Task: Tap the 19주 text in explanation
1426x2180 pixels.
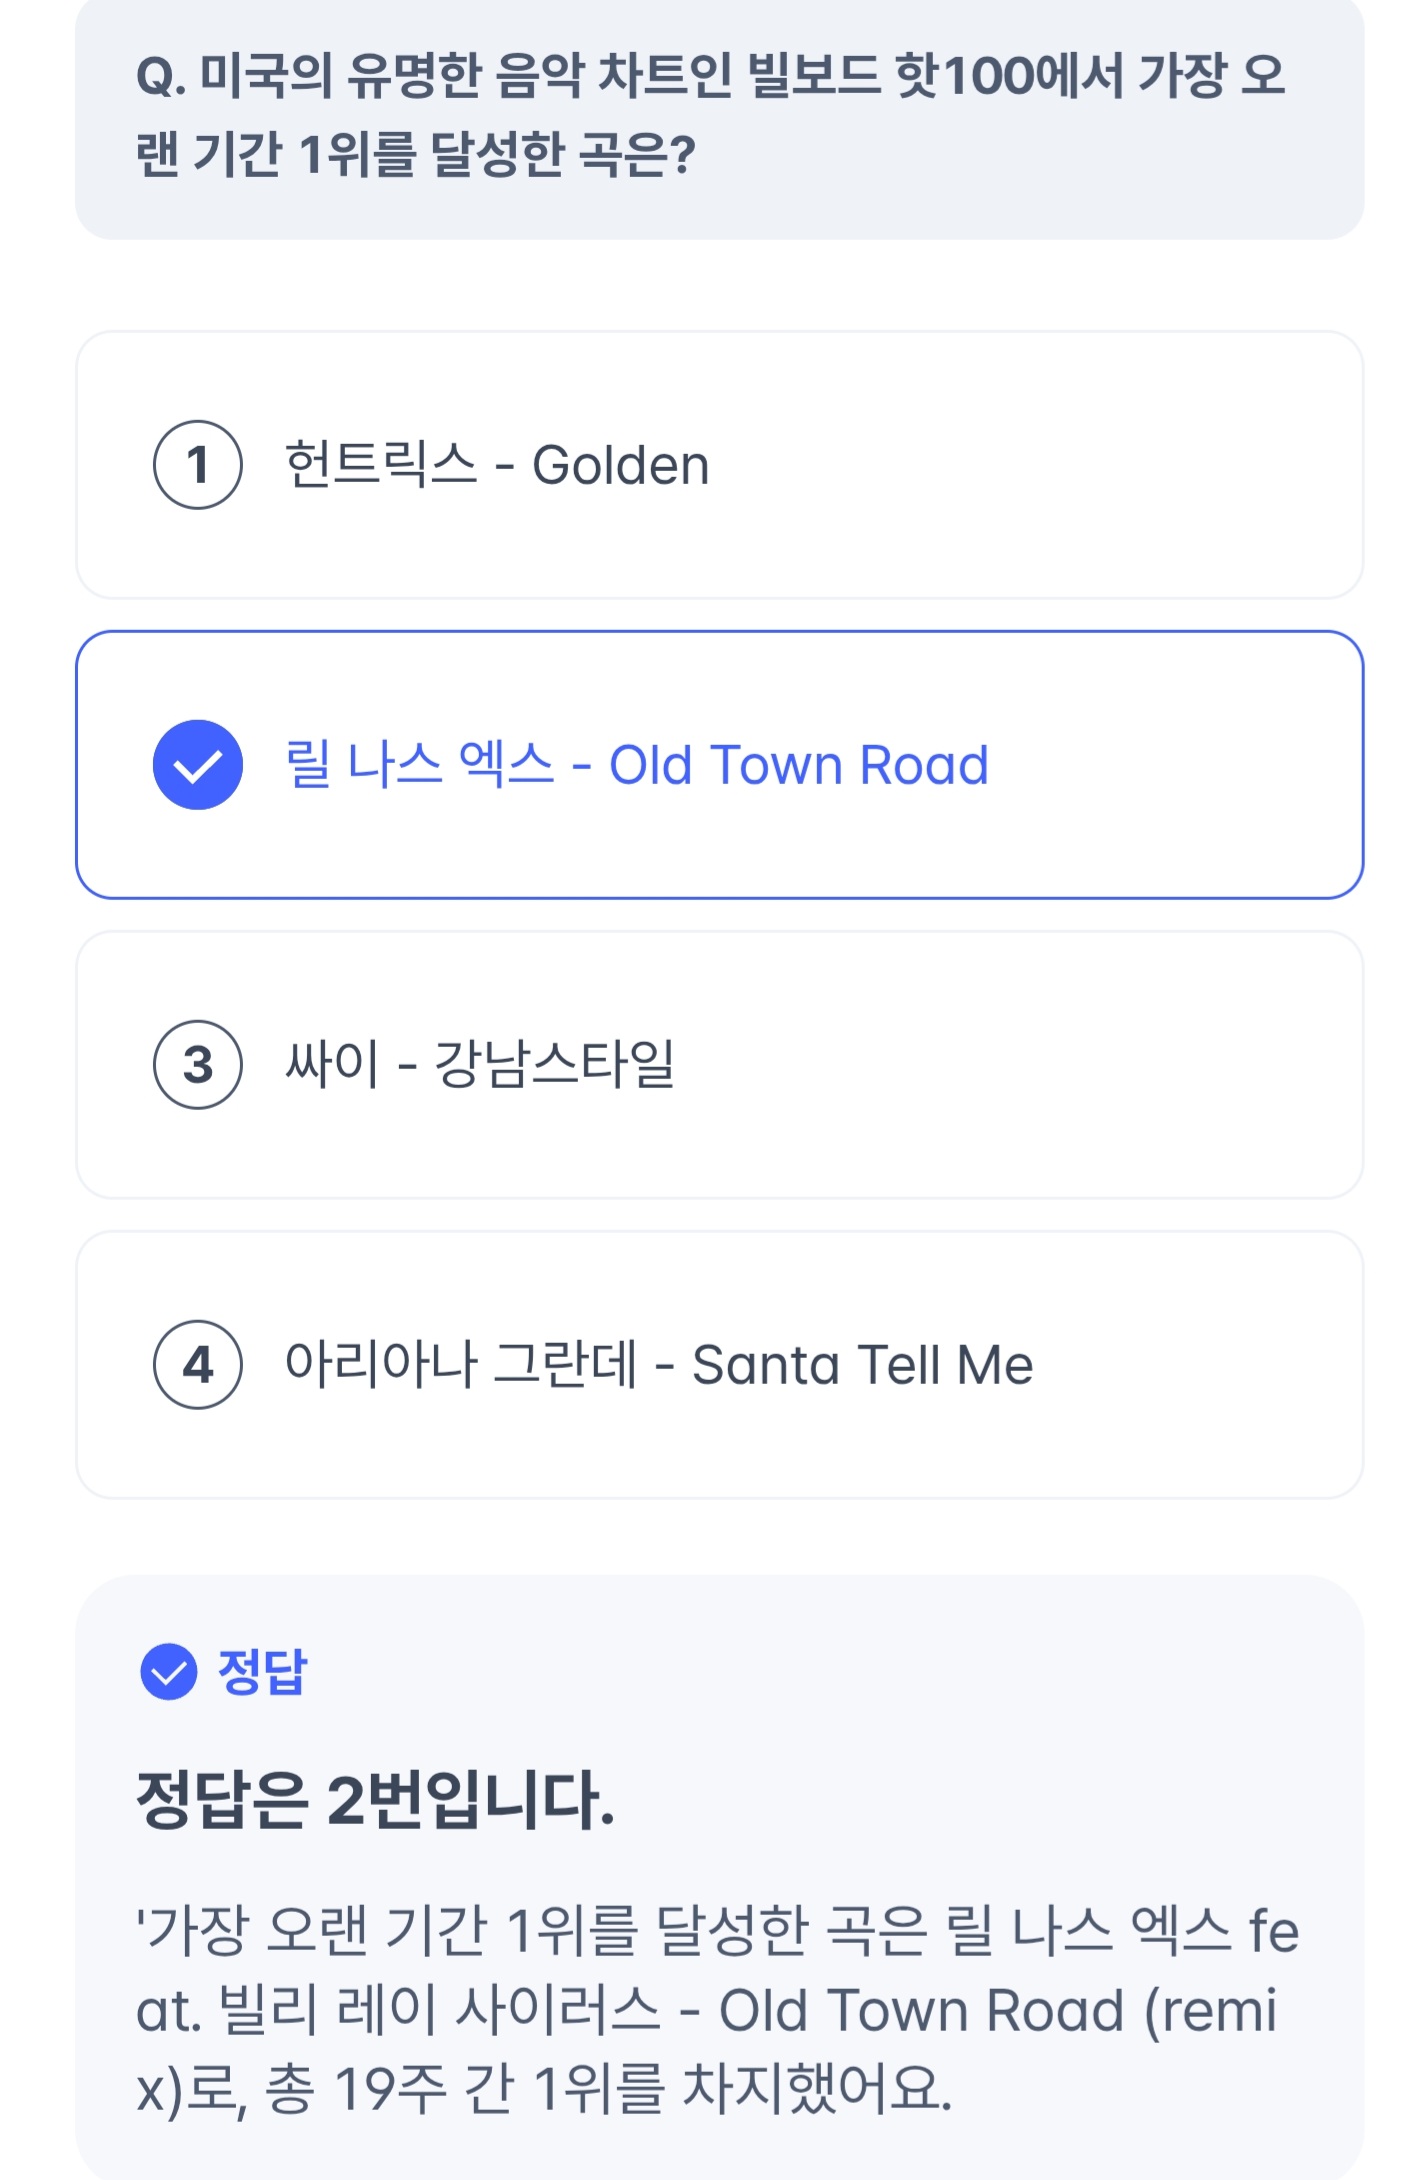Action: pos(389,2089)
